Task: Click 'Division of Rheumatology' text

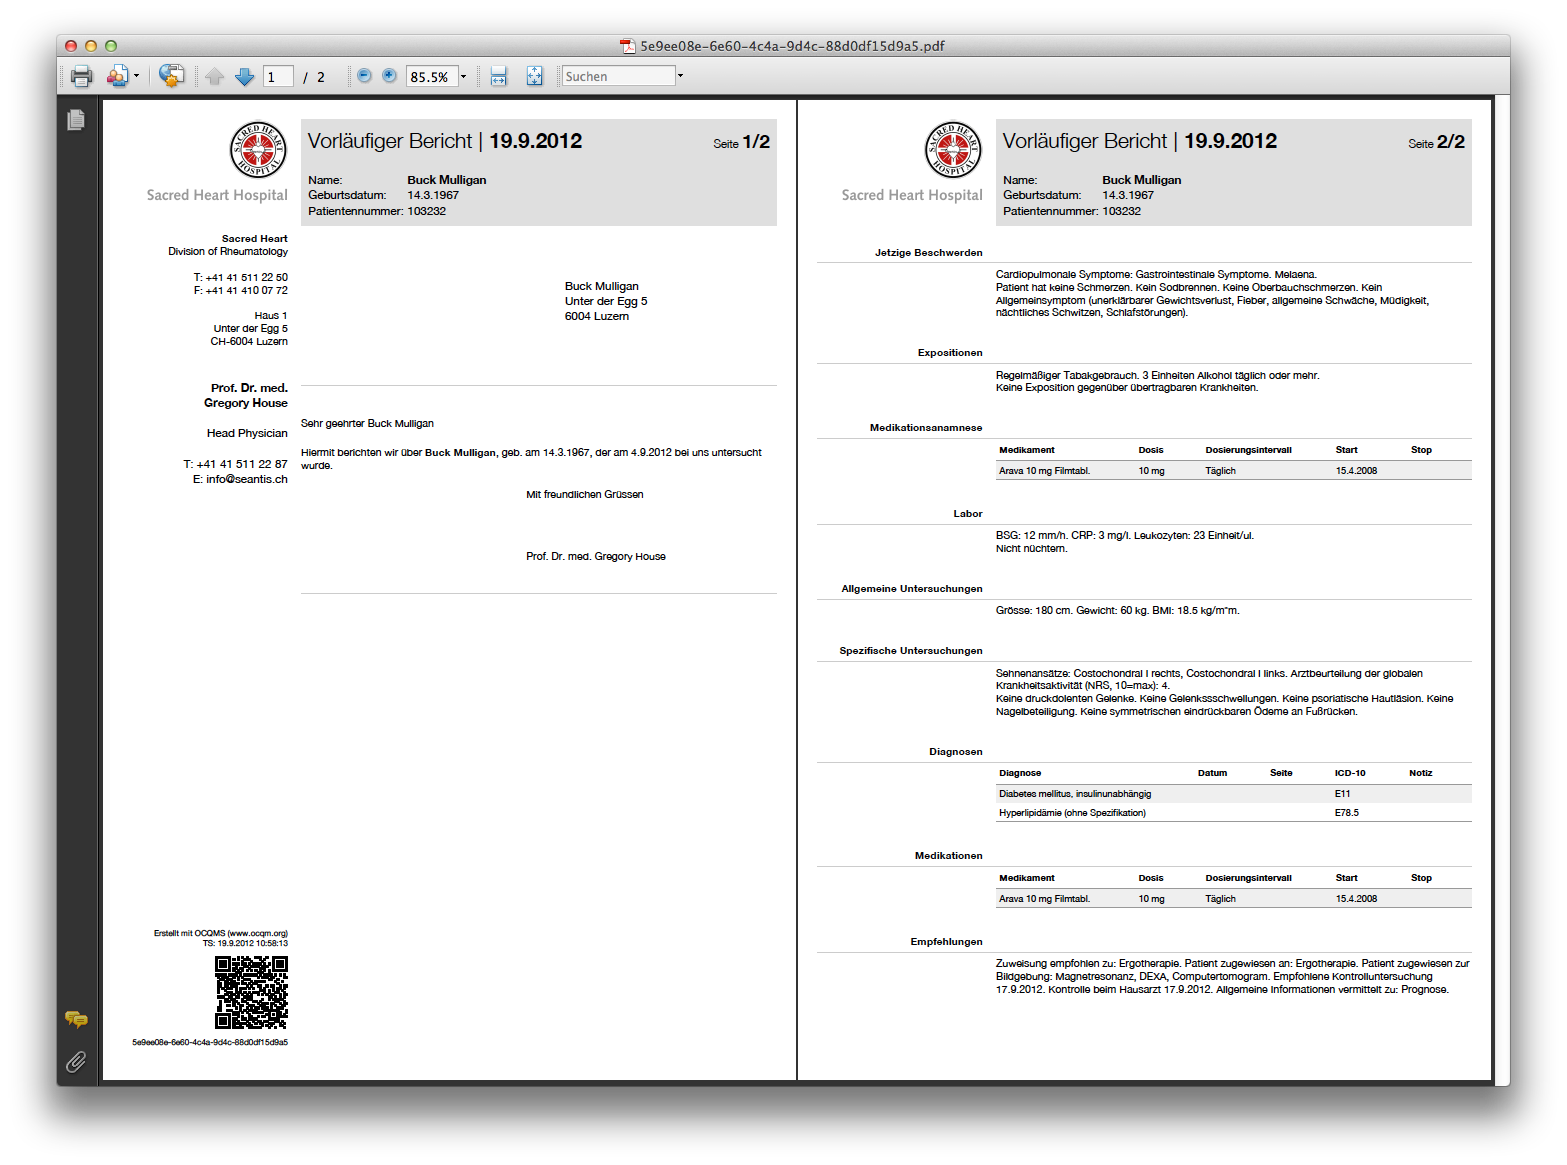Action: point(228,252)
